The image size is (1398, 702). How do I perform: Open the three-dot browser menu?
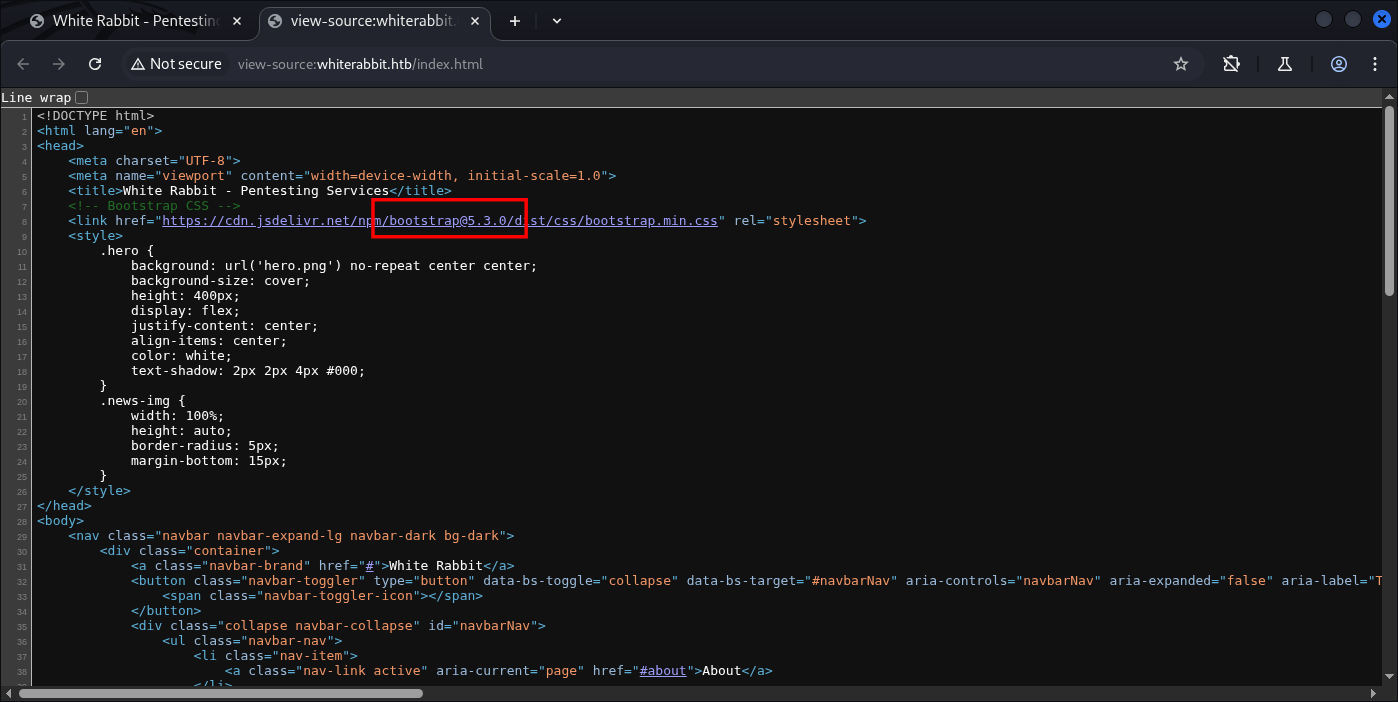tap(1375, 64)
